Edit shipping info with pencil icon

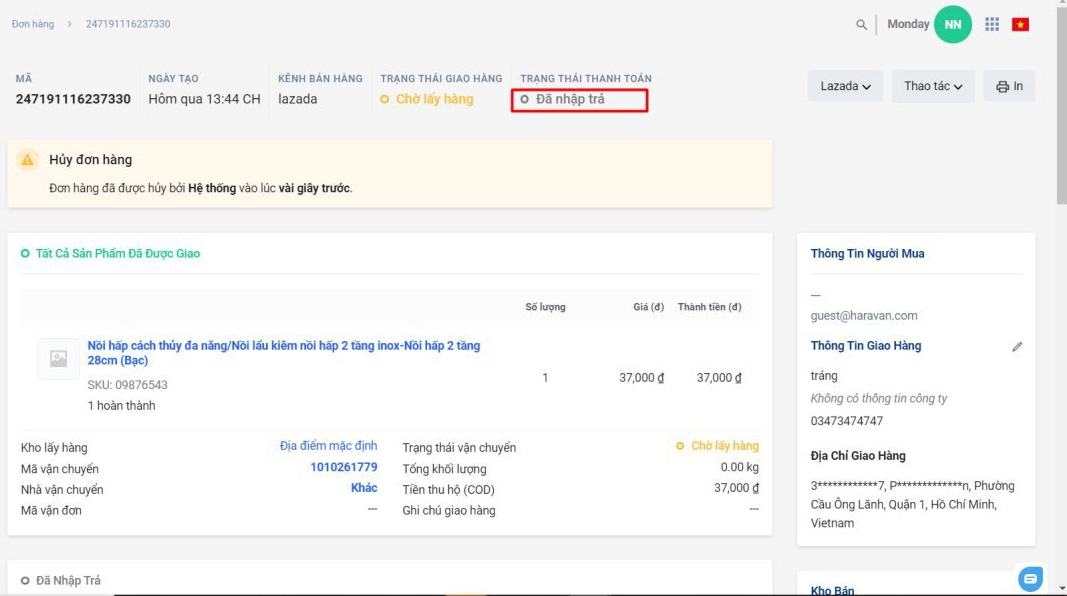(x=1017, y=347)
